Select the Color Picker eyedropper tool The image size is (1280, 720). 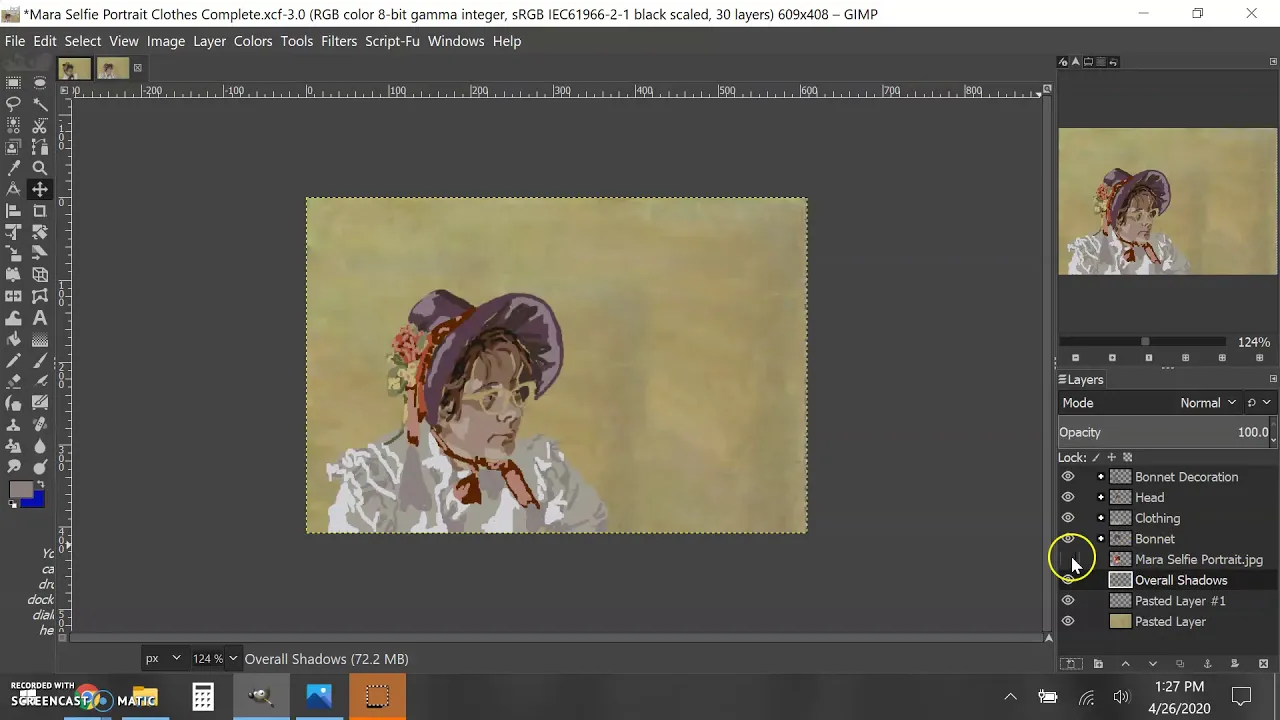coord(13,168)
